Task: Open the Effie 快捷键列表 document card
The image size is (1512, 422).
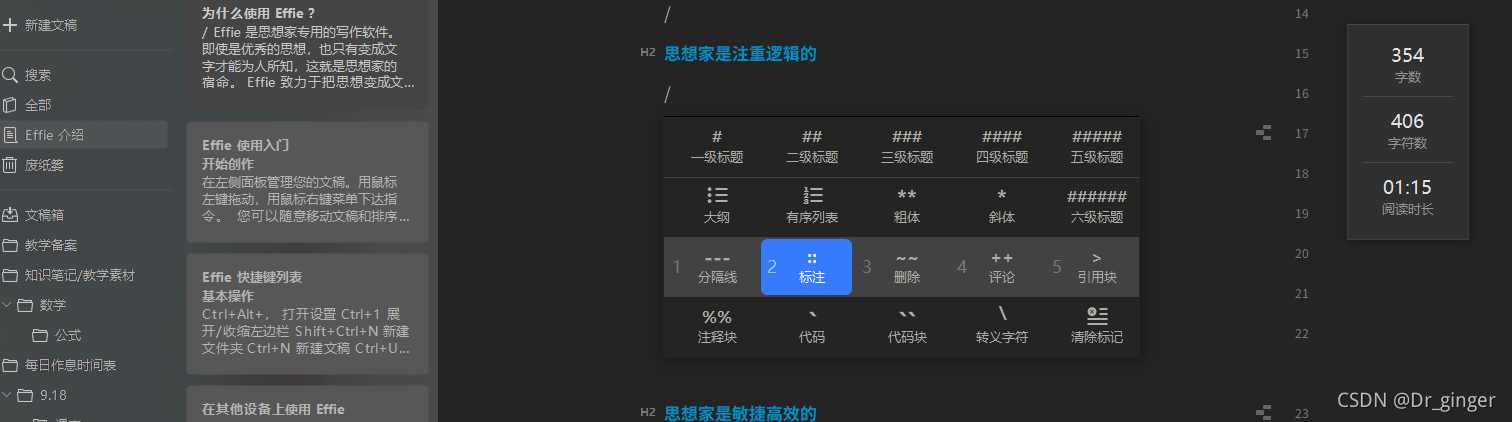Action: coord(307,314)
